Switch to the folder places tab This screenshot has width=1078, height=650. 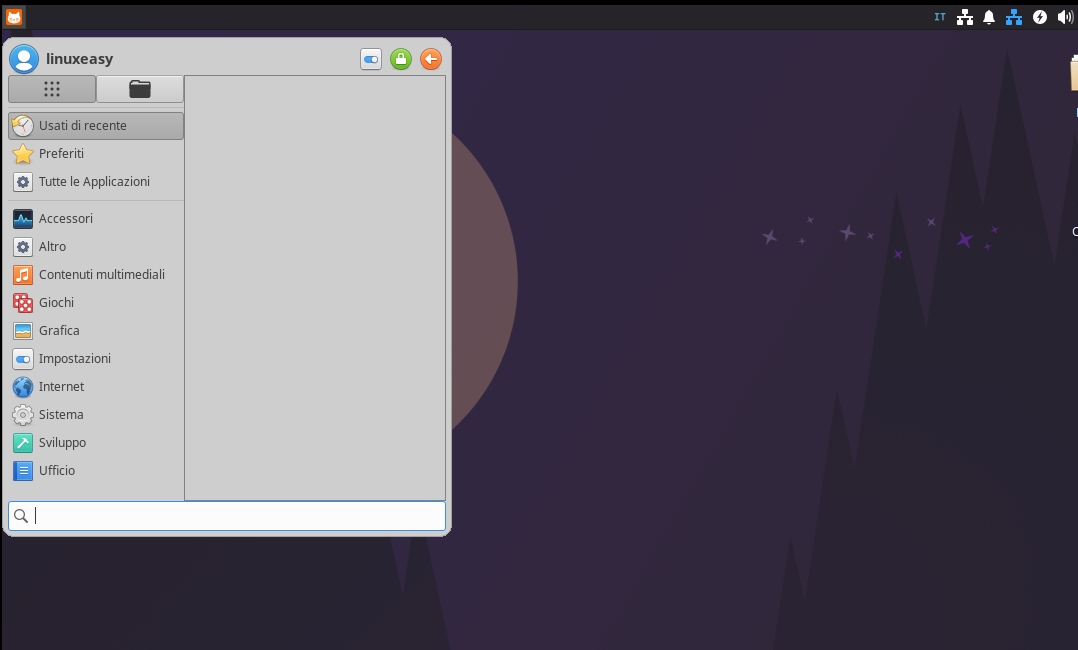[140, 89]
